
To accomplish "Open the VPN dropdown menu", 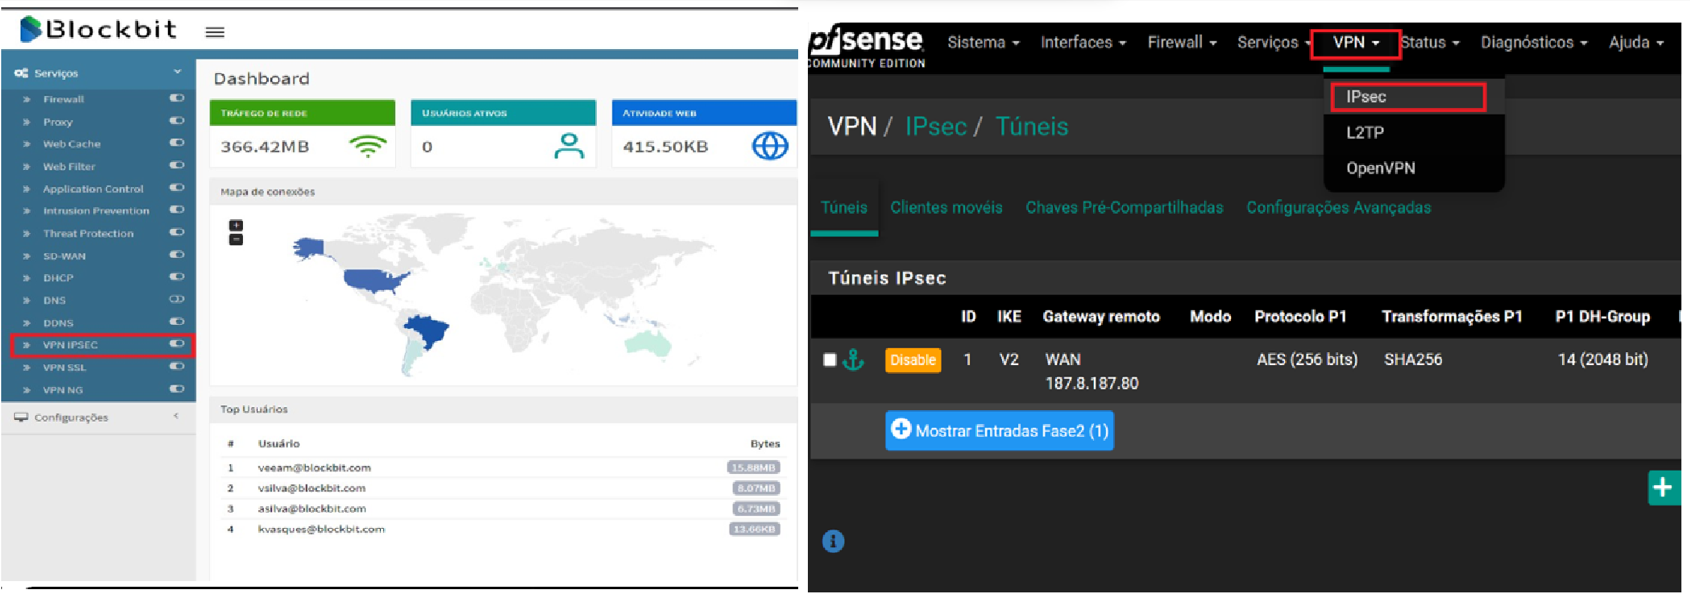I will [1356, 42].
